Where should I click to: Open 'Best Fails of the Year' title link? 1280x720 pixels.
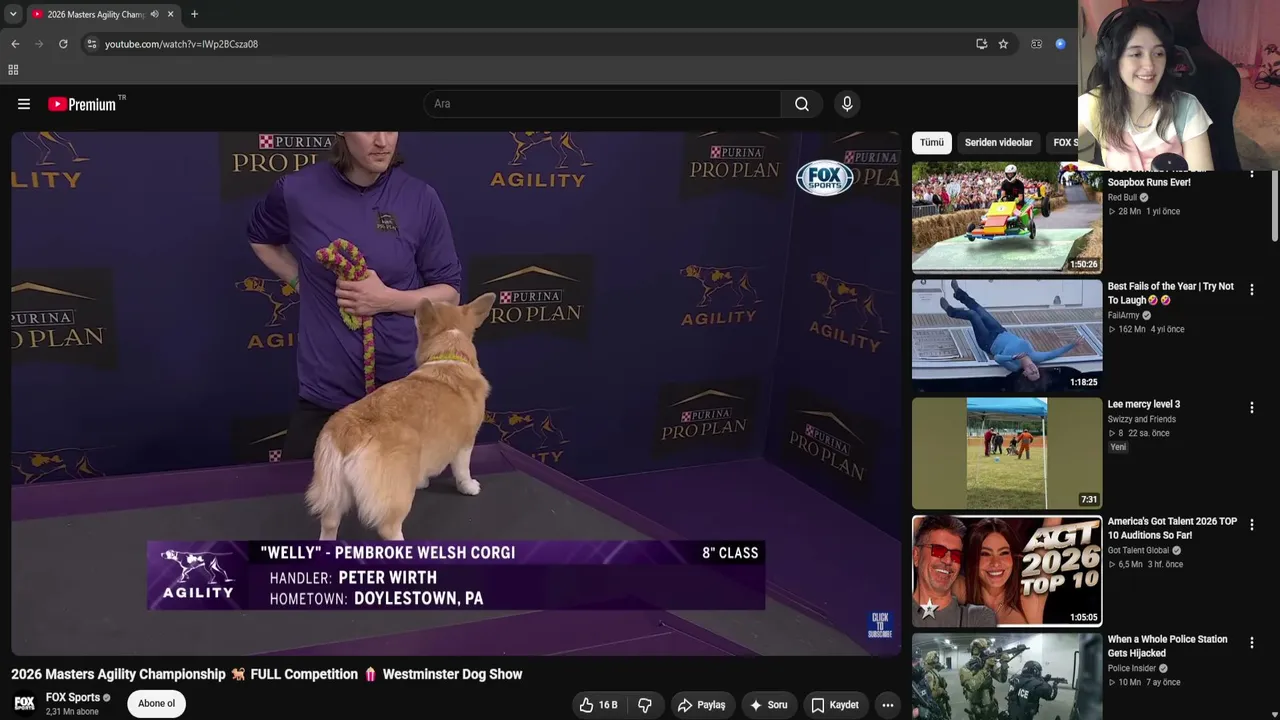pyautogui.click(x=1171, y=293)
